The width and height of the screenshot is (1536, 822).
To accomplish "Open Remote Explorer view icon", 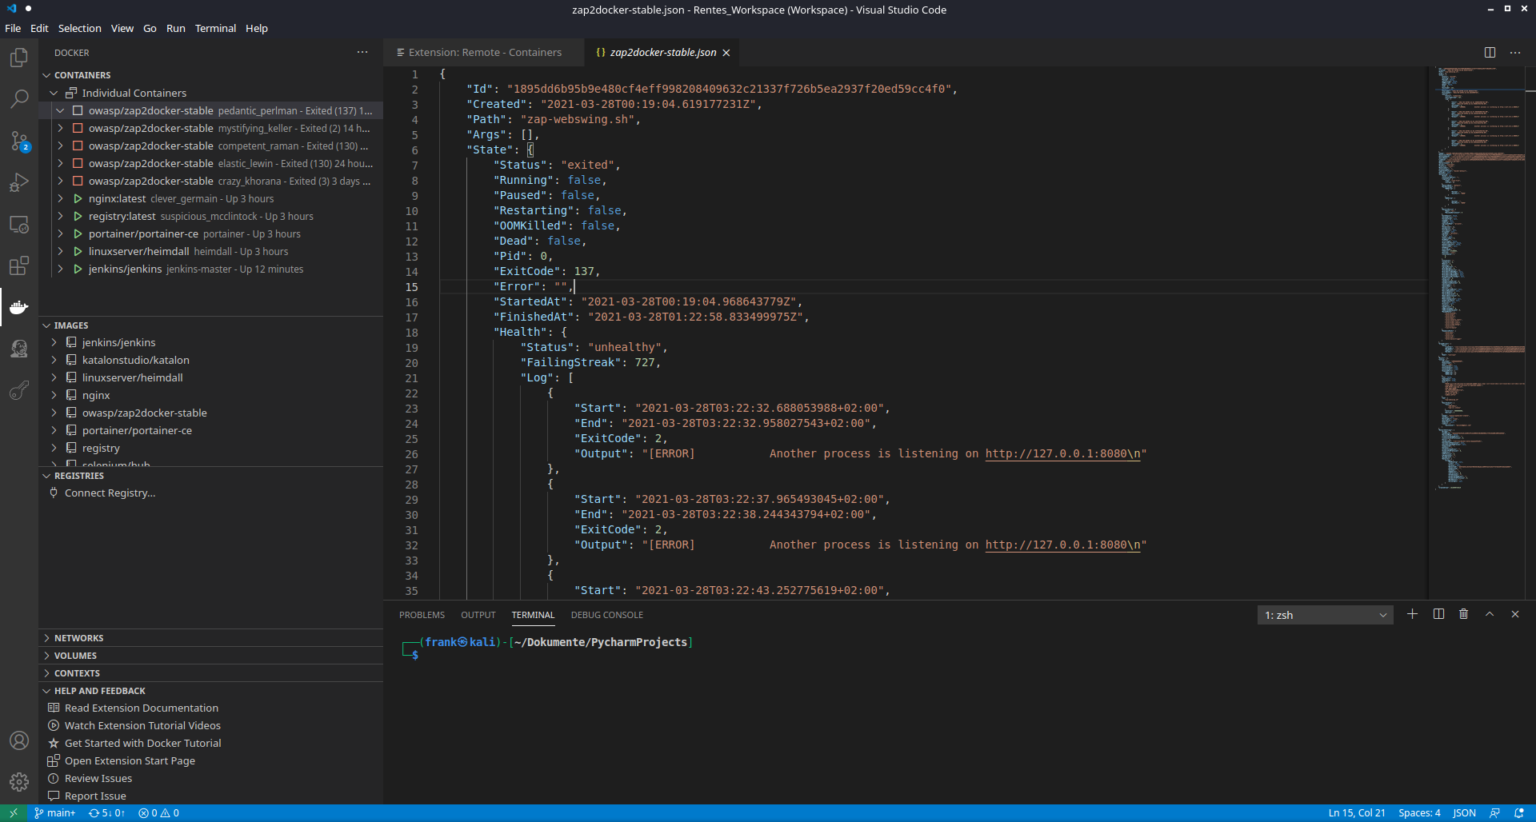I will [19, 224].
